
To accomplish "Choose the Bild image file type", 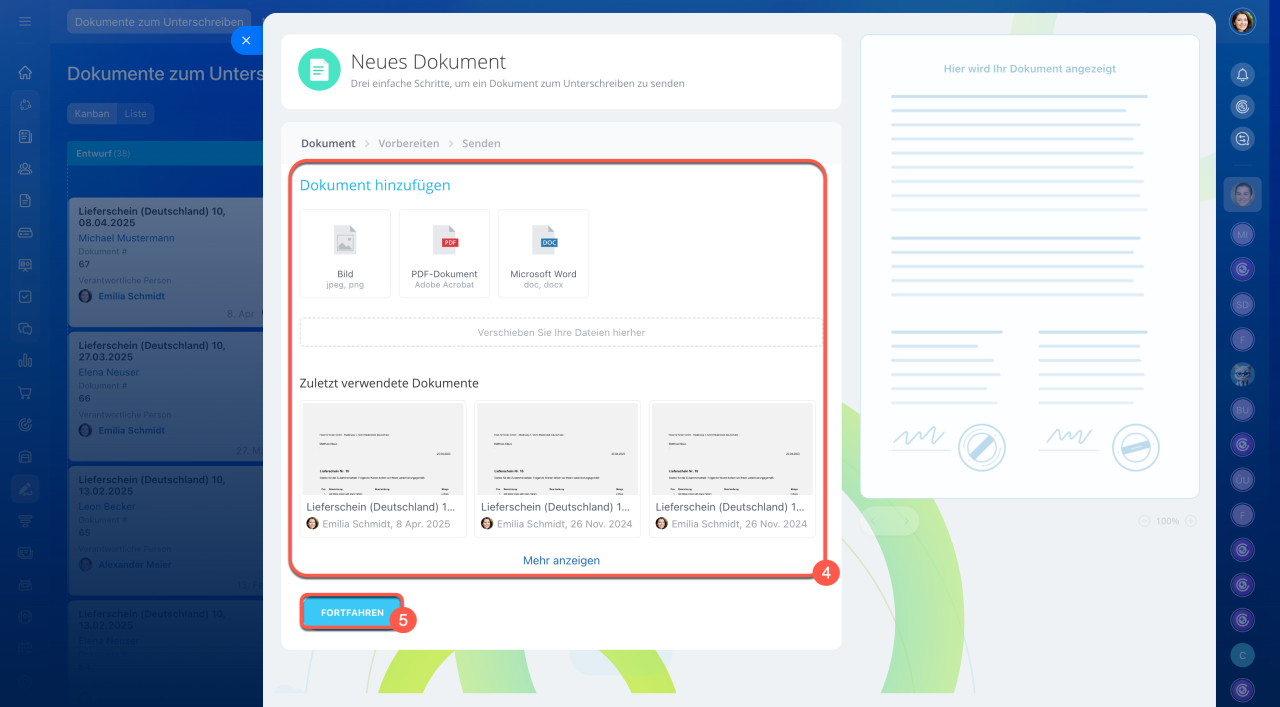I will tap(345, 253).
